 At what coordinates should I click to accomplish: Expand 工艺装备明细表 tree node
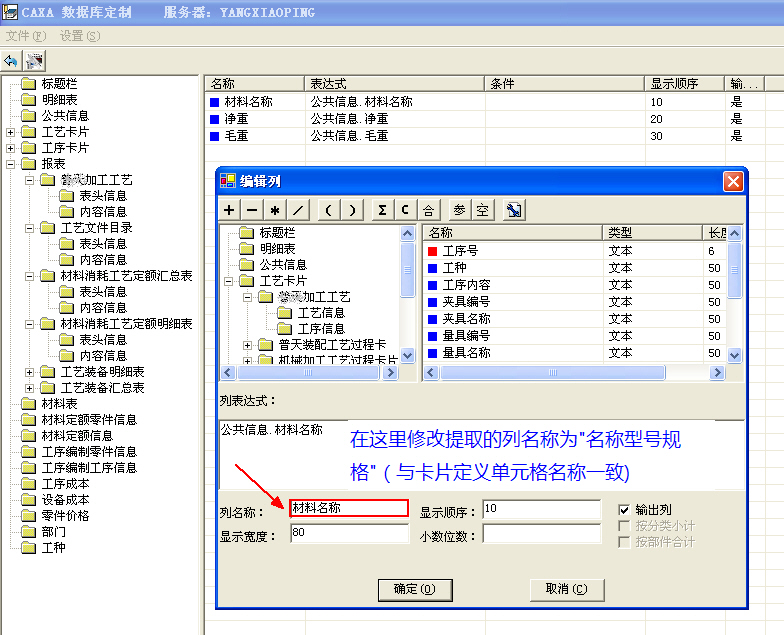pos(30,372)
